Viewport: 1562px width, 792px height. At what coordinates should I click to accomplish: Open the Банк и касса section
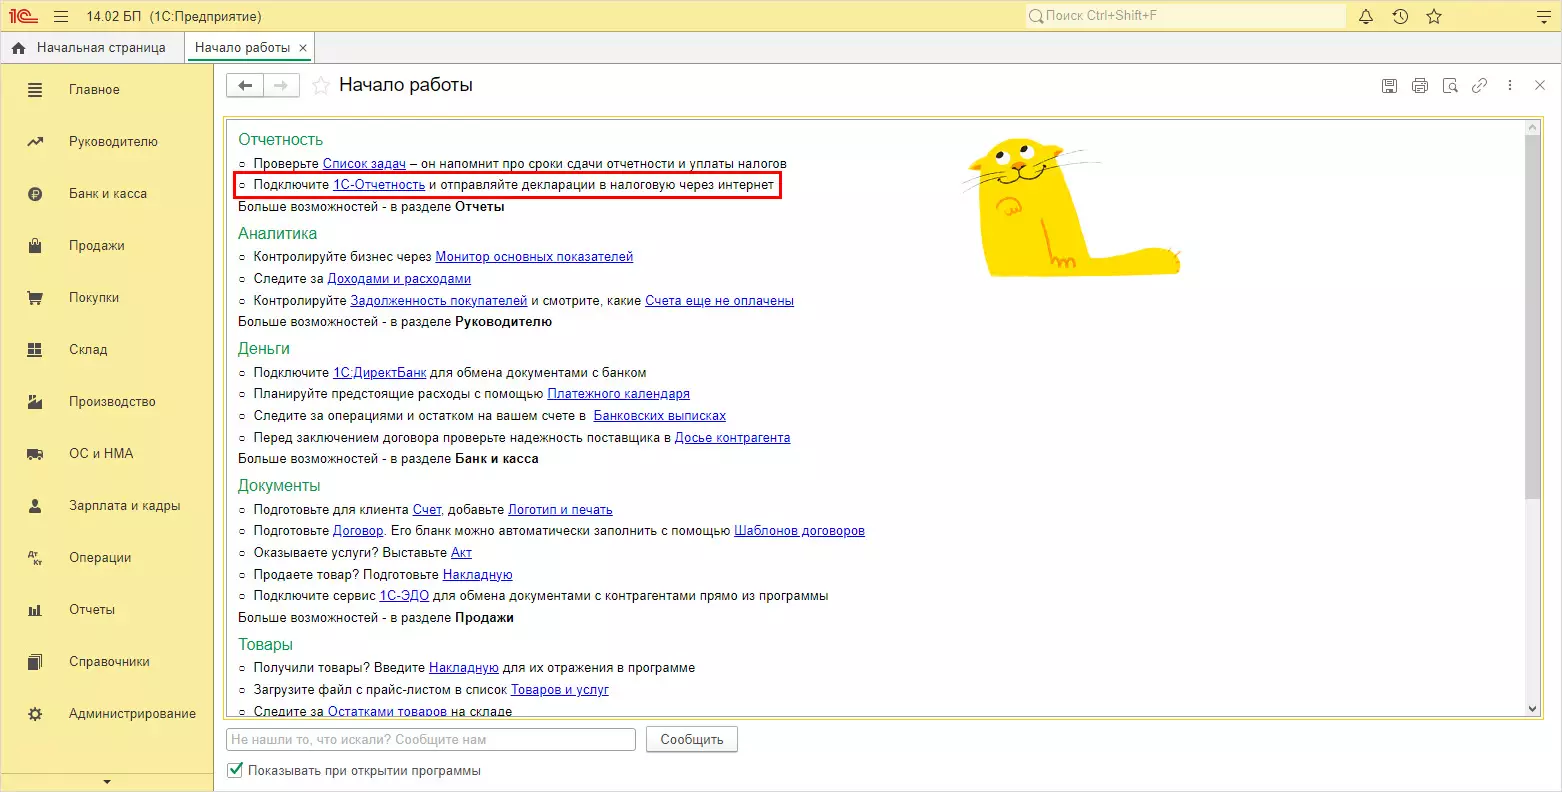tap(108, 194)
